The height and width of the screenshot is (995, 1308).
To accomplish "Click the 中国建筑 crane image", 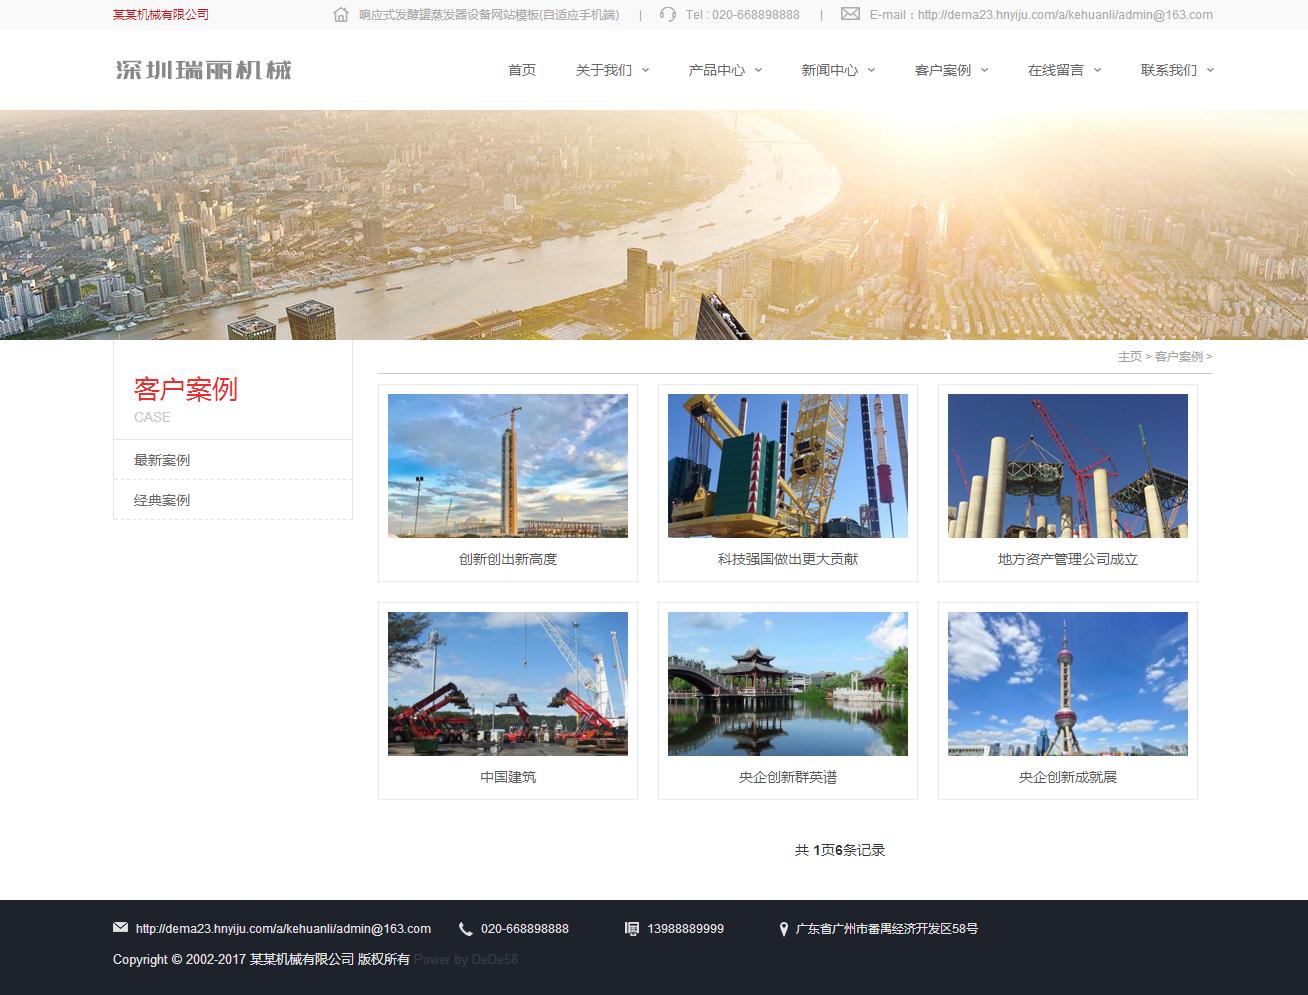I will pyautogui.click(x=508, y=684).
